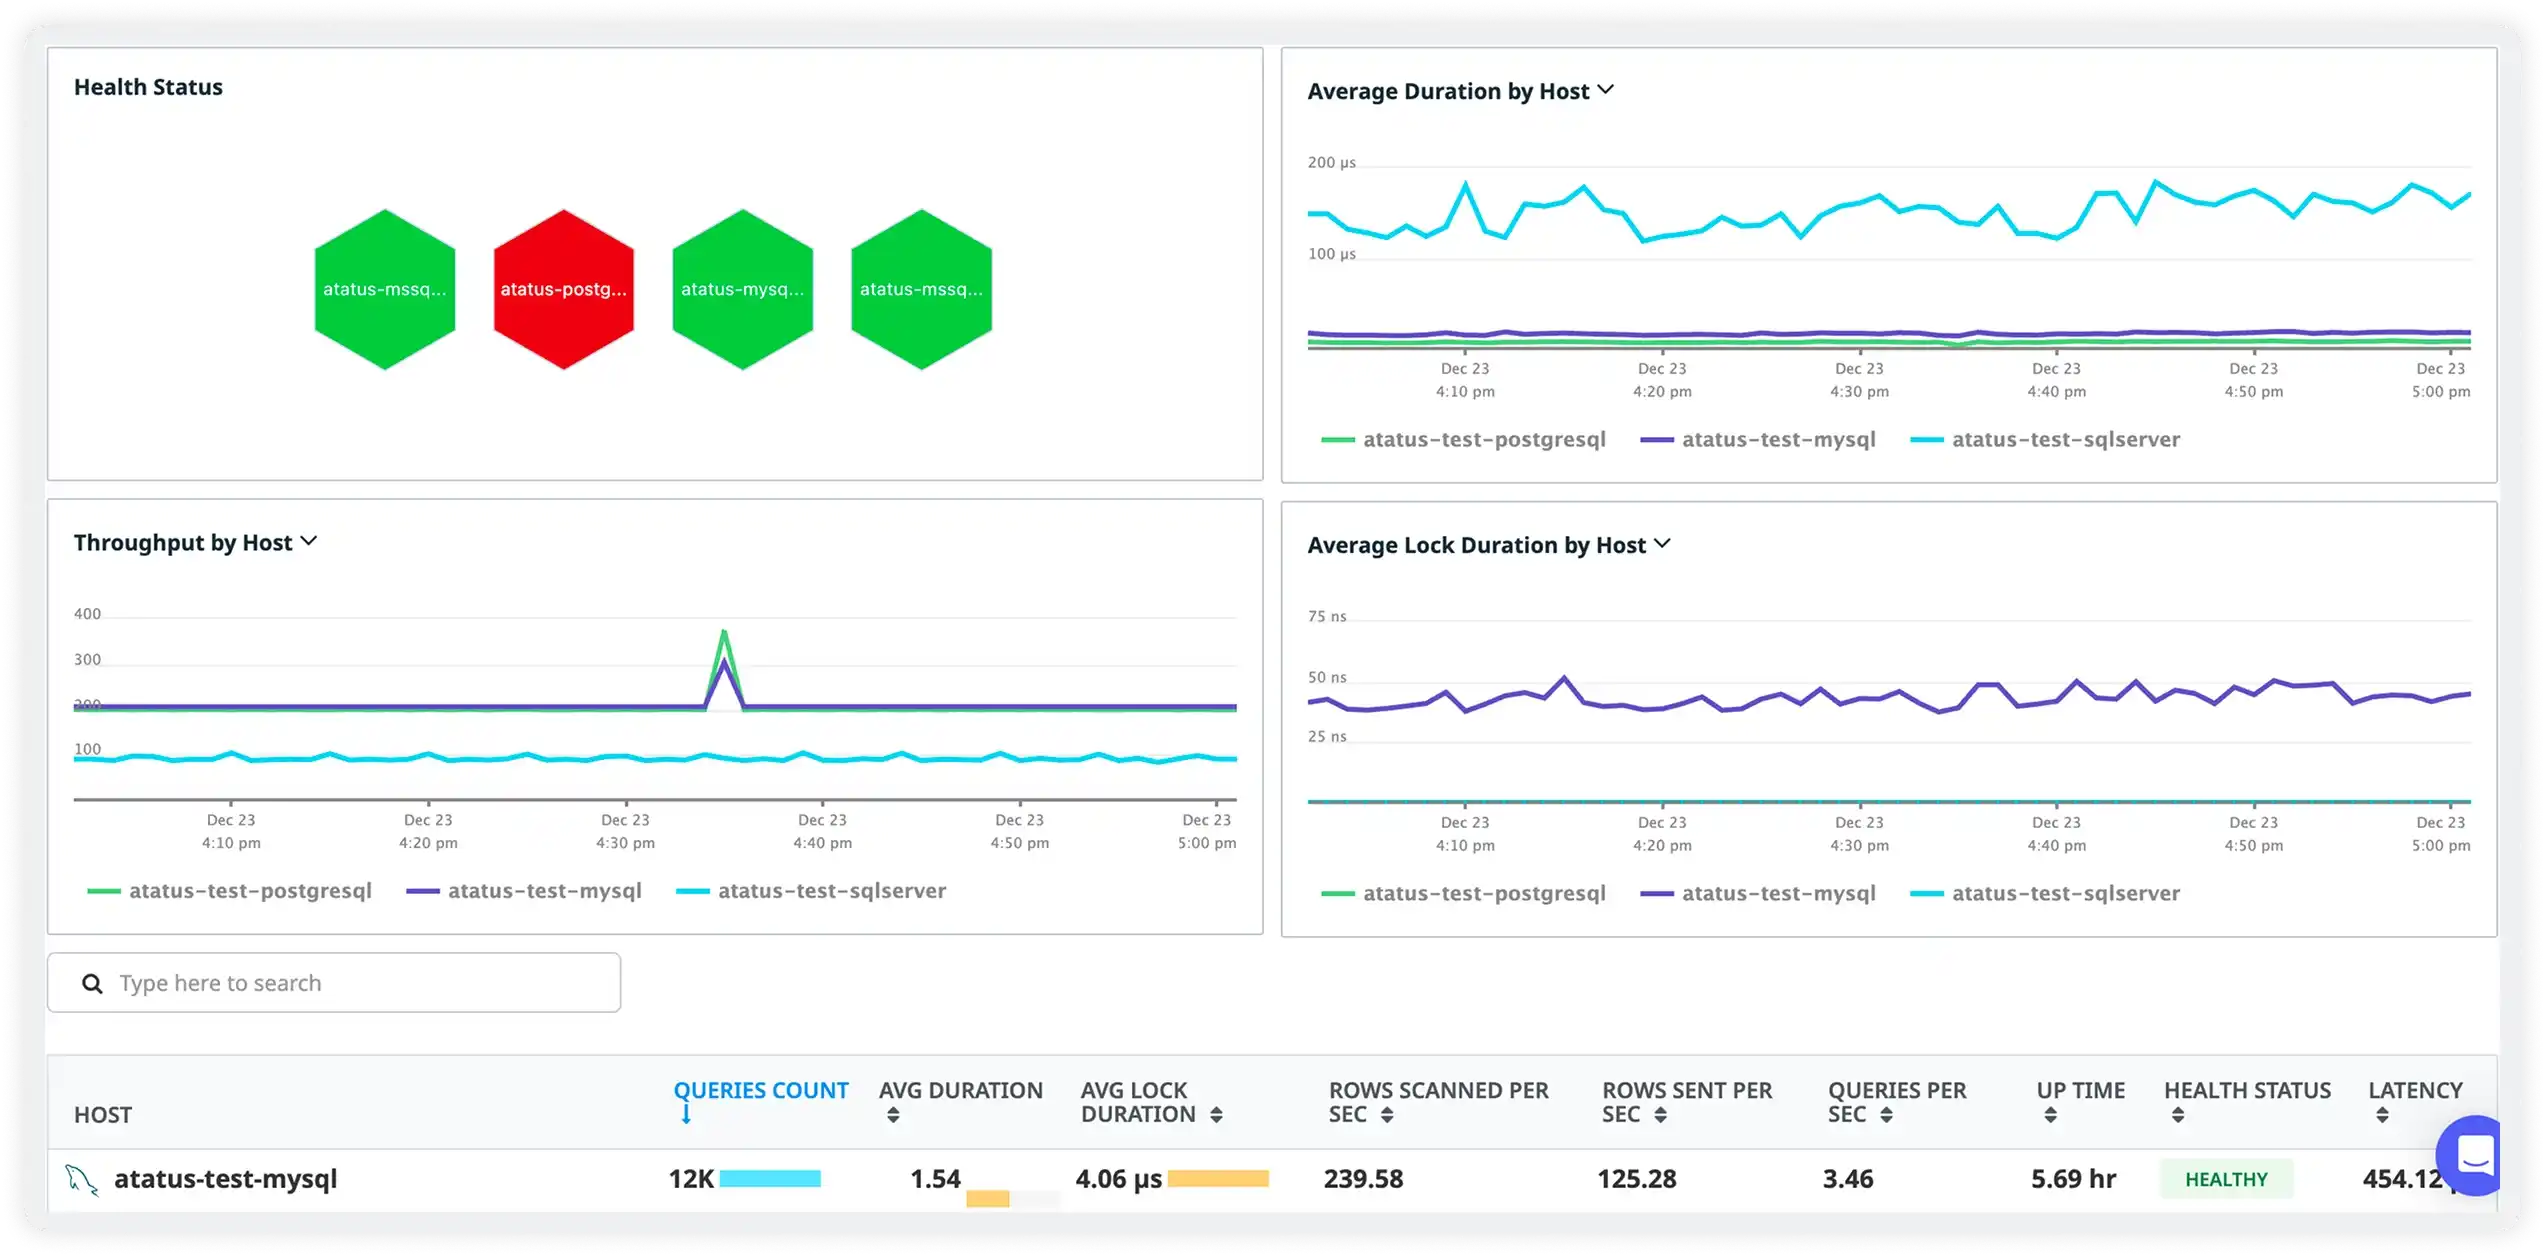Click the first green atatus-mssq... hexagon
The height and width of the screenshot is (1256, 2547).
click(x=384, y=289)
